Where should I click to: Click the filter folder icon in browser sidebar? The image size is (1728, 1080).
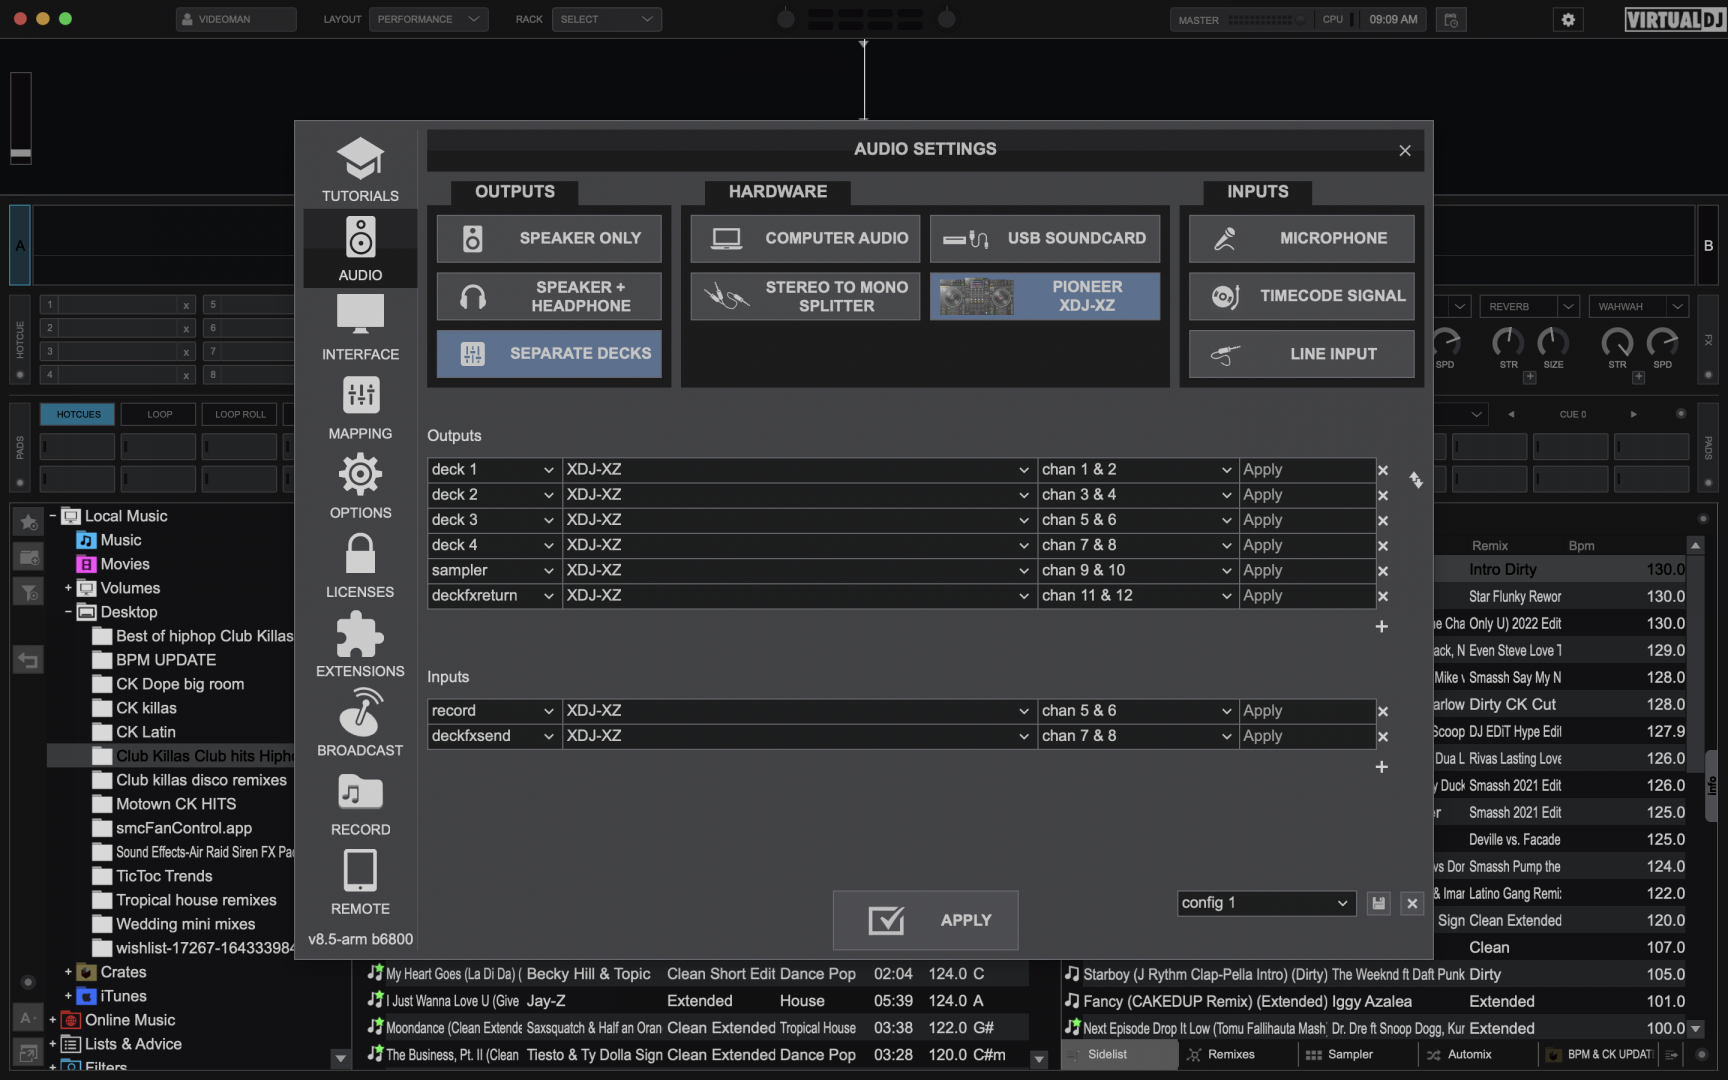tap(28, 592)
